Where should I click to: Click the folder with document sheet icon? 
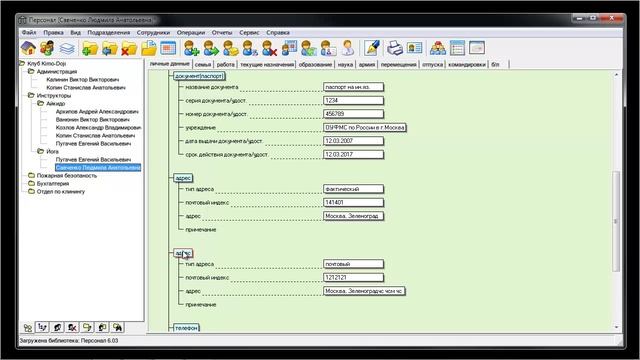pos(149,49)
